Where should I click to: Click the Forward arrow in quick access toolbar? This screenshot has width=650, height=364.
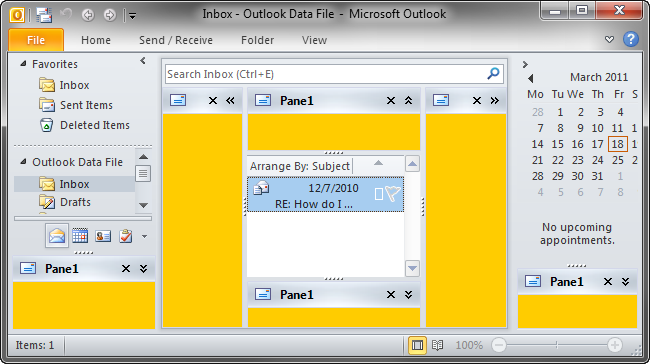pos(109,15)
